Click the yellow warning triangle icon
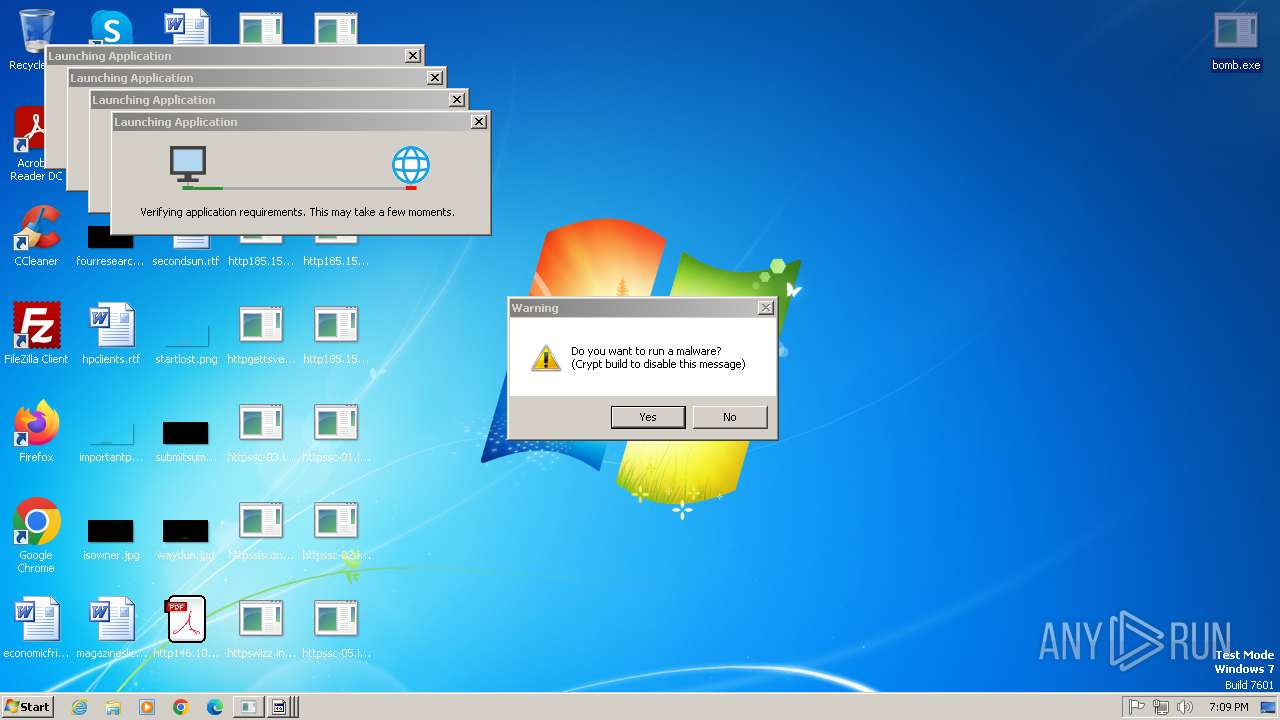Screen dimensions: 1280x720 (546, 358)
